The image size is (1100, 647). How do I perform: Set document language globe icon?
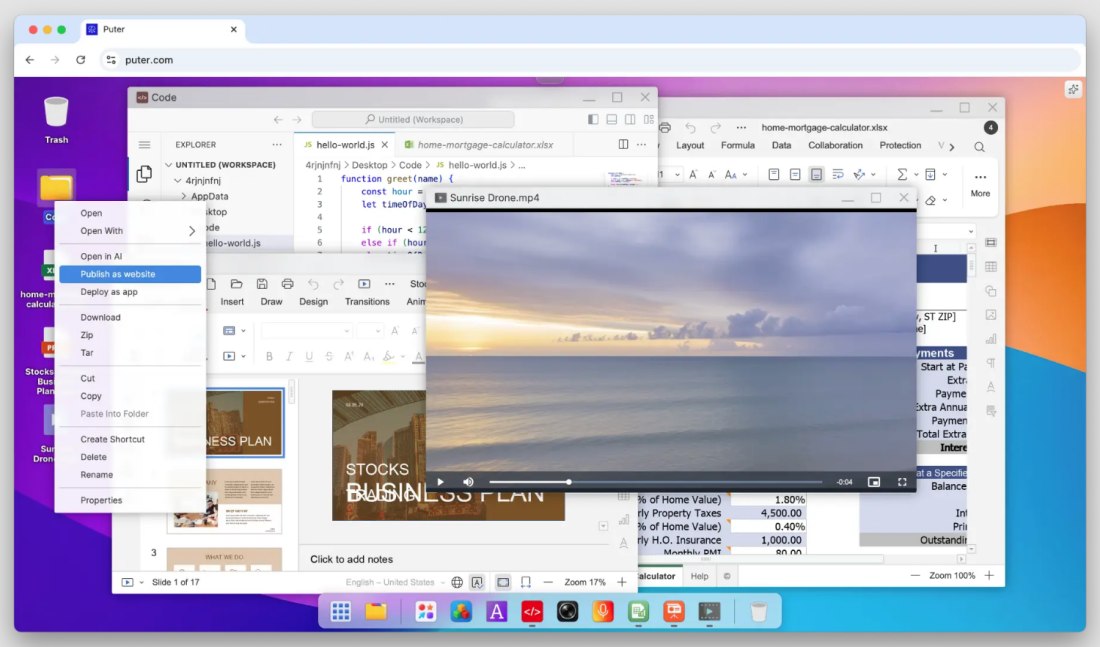(x=457, y=582)
